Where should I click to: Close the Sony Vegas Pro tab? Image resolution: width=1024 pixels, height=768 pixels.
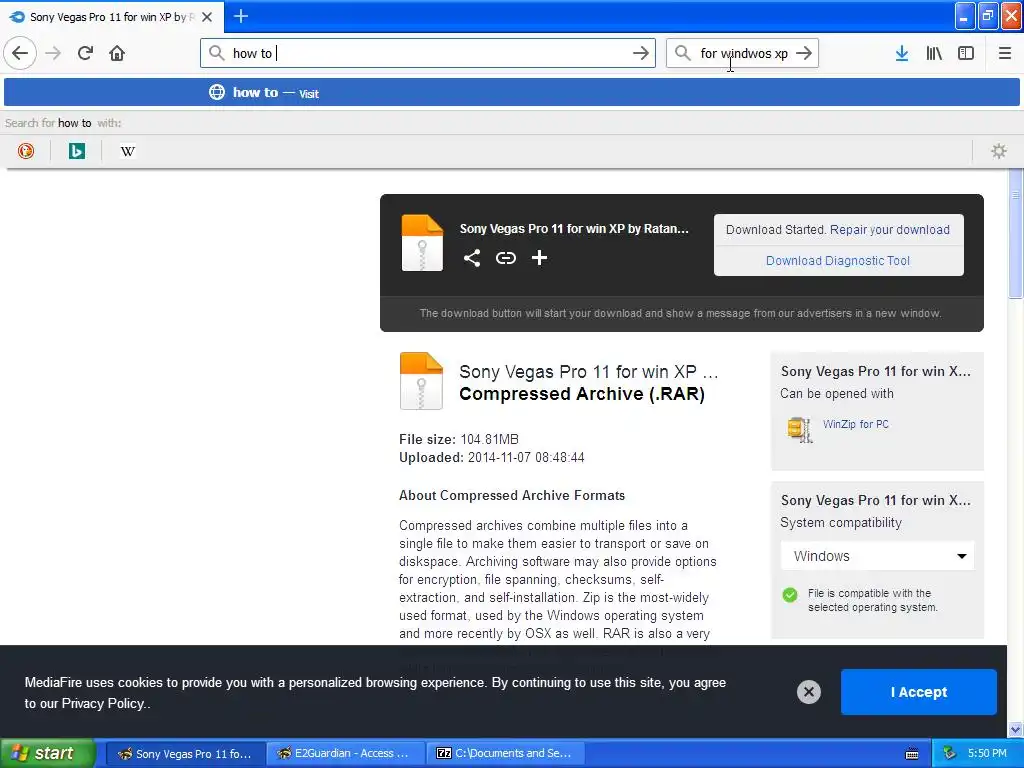click(x=207, y=17)
